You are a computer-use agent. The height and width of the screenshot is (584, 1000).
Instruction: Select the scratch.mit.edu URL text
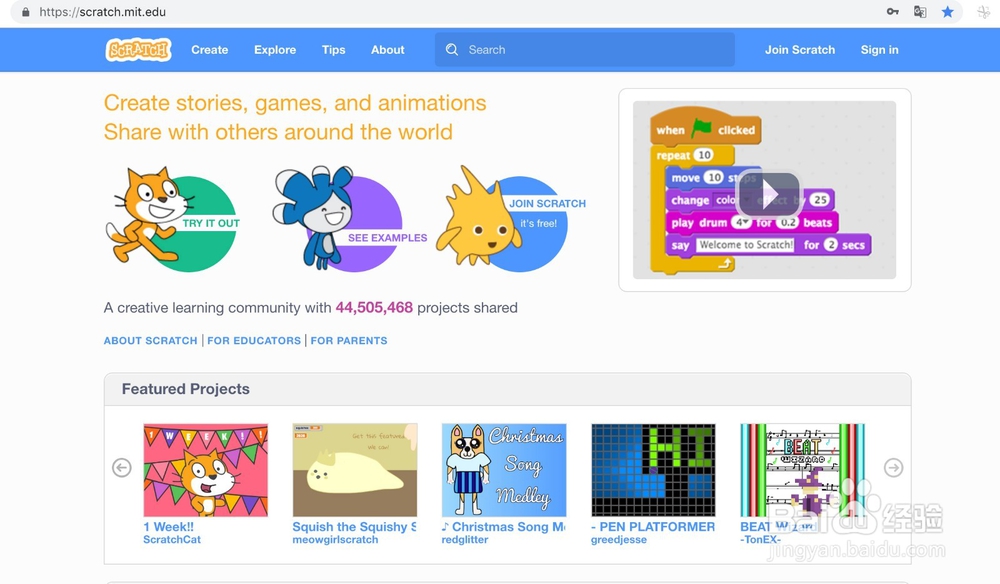point(103,12)
